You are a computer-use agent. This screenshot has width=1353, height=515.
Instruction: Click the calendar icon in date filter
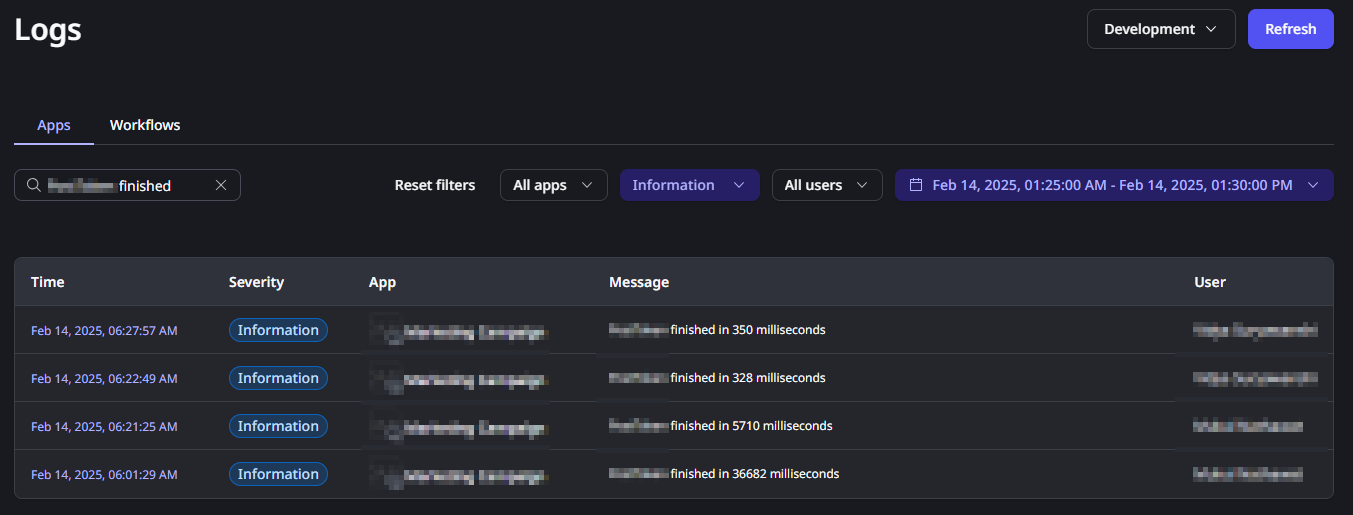tap(915, 185)
